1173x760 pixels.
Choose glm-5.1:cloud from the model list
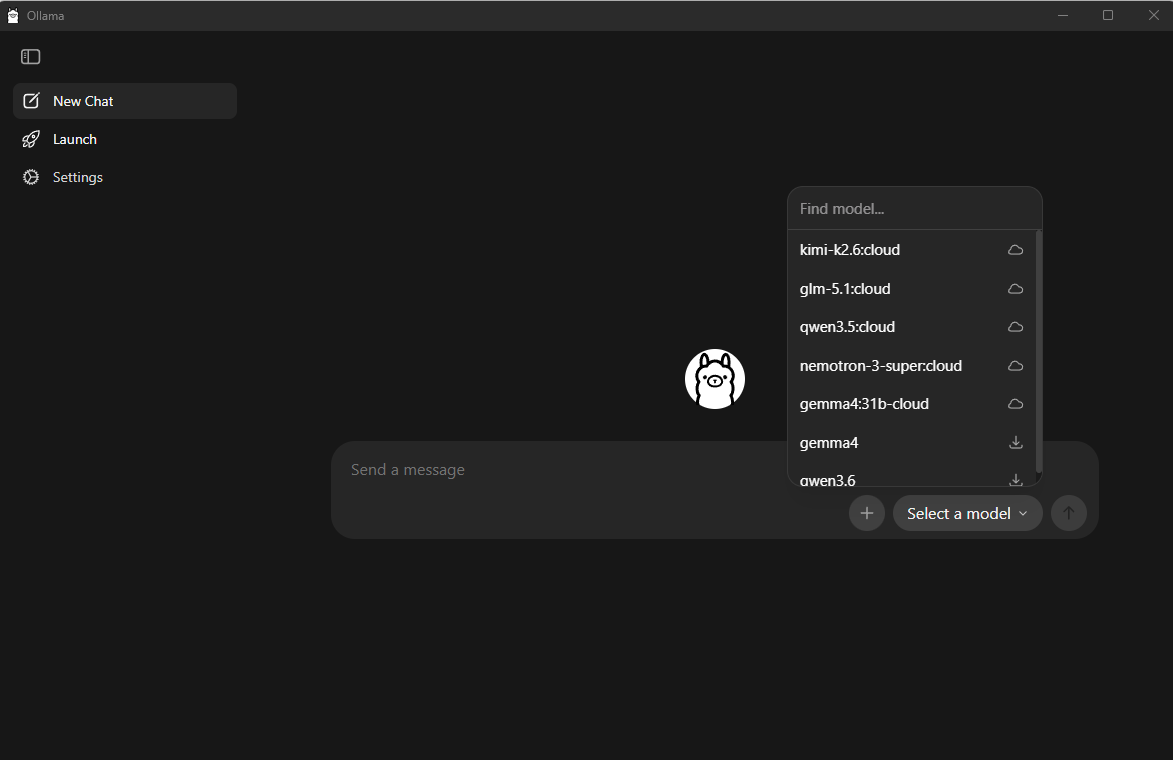click(911, 289)
